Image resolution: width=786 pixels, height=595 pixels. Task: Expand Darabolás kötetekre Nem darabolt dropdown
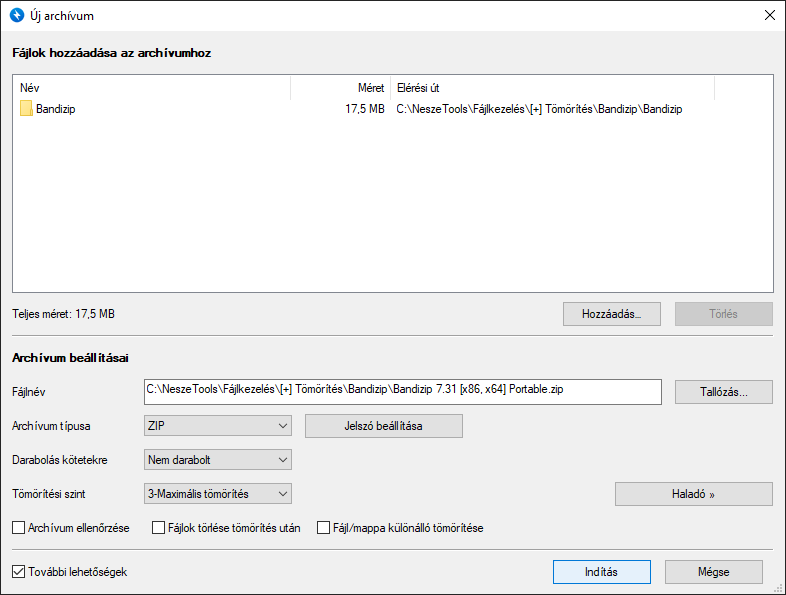(218, 460)
